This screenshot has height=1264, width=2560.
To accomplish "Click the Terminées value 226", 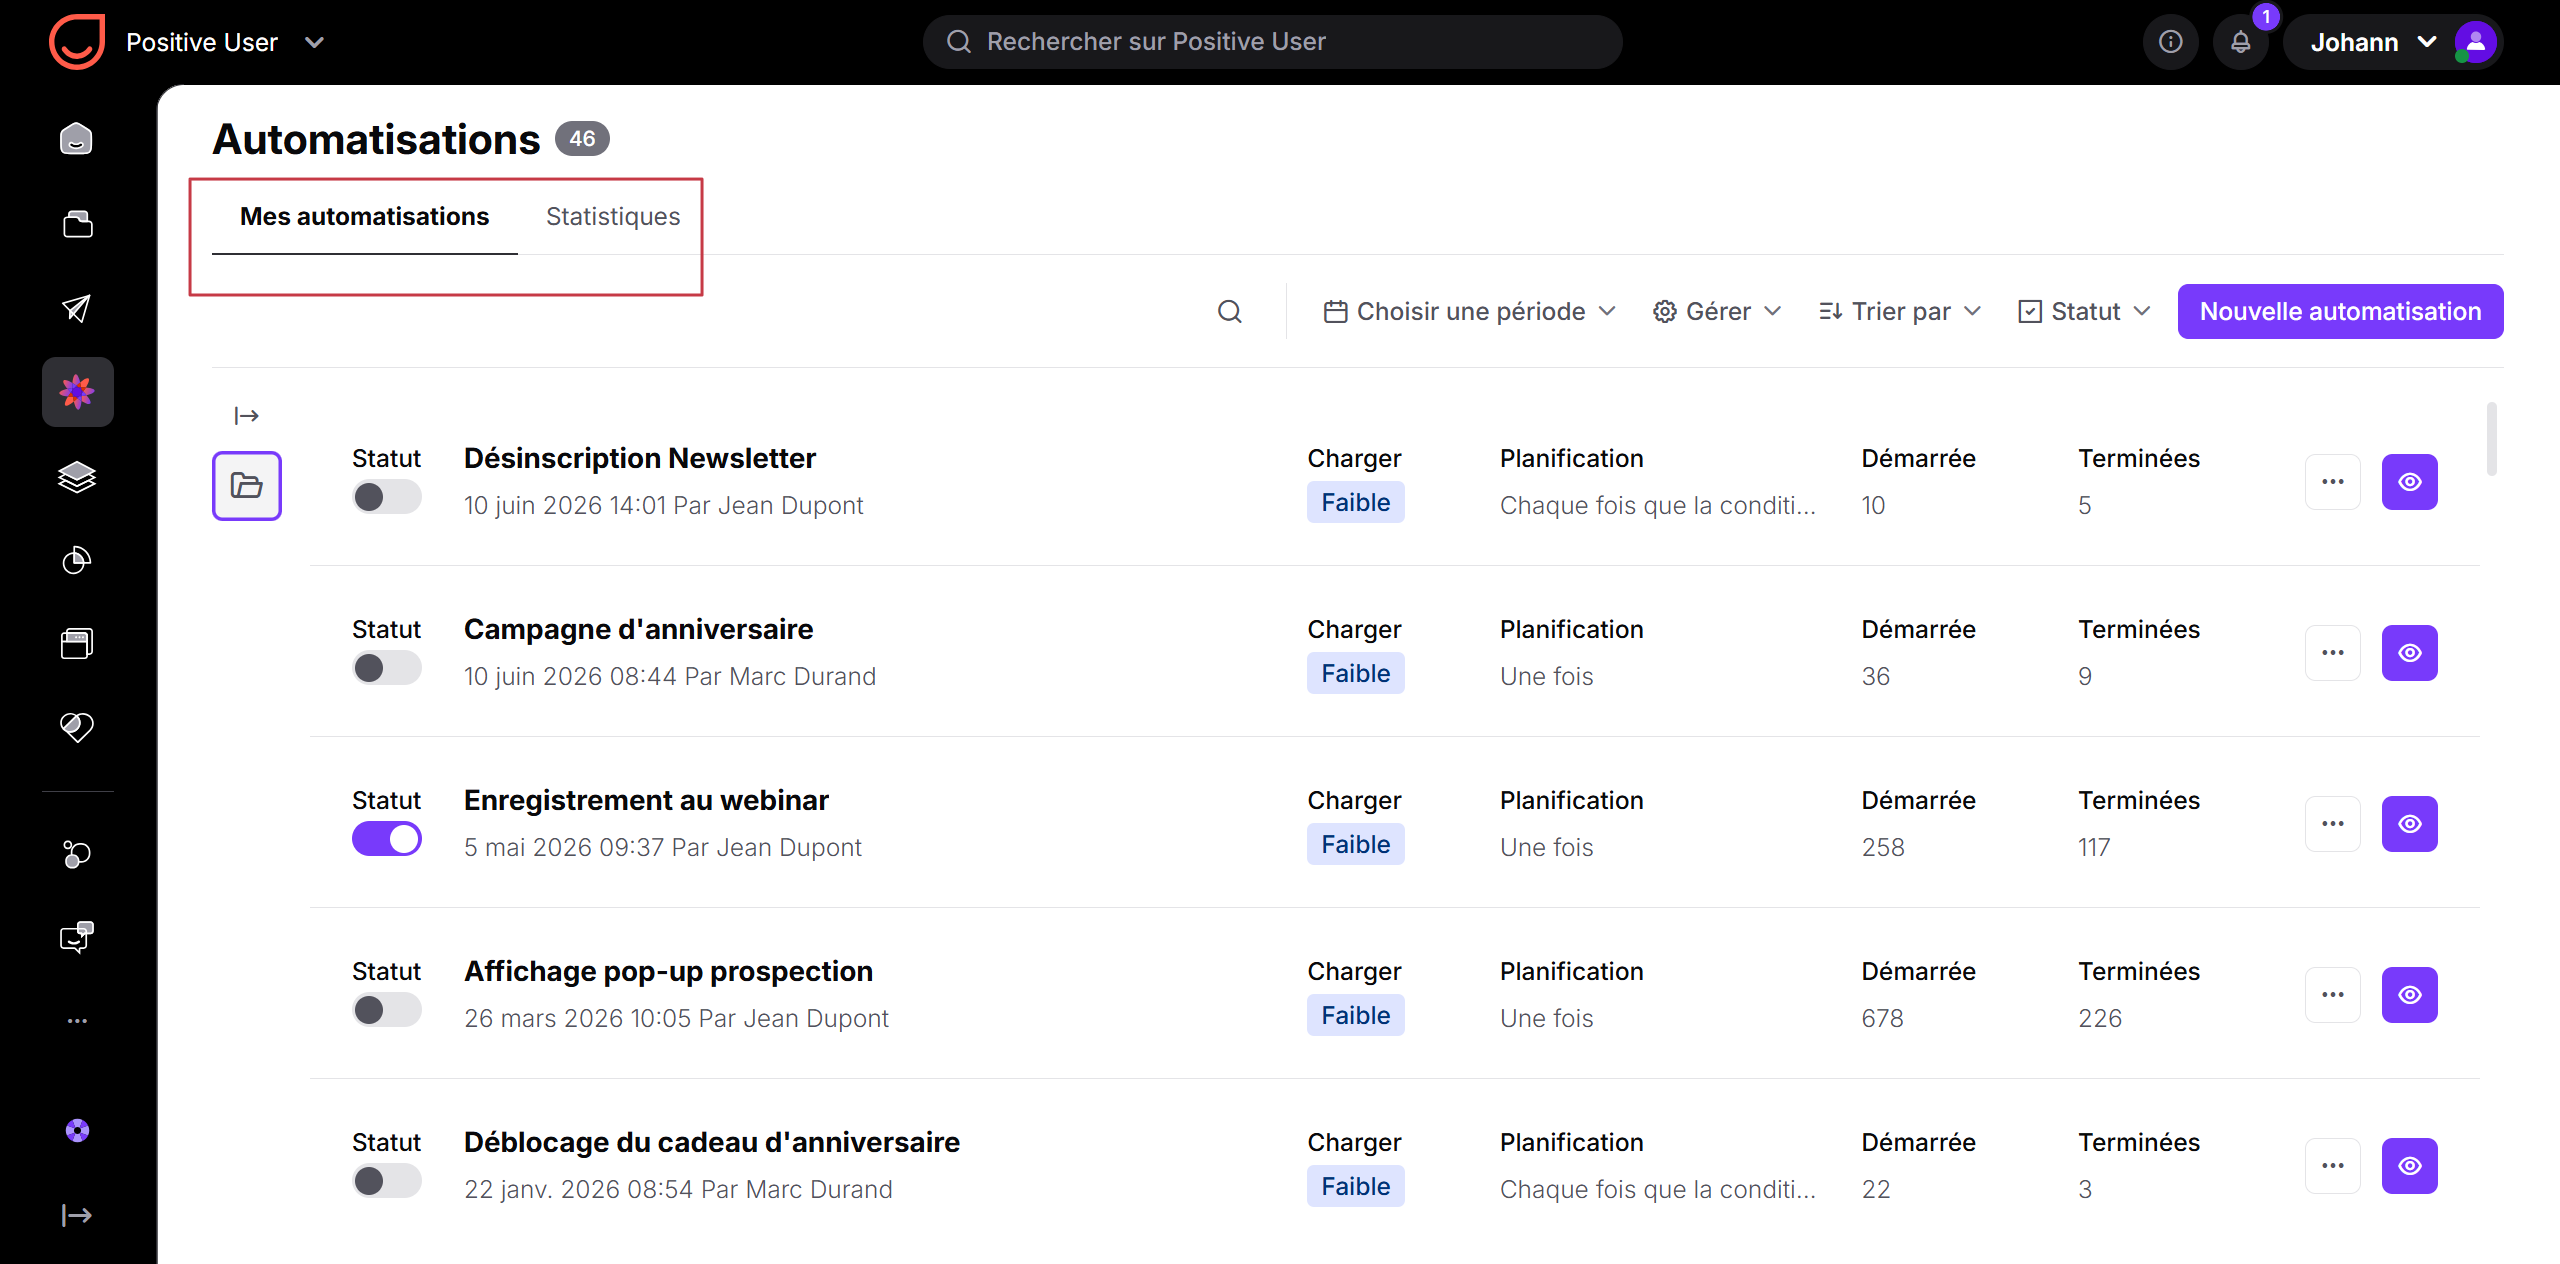I will click(2100, 1019).
